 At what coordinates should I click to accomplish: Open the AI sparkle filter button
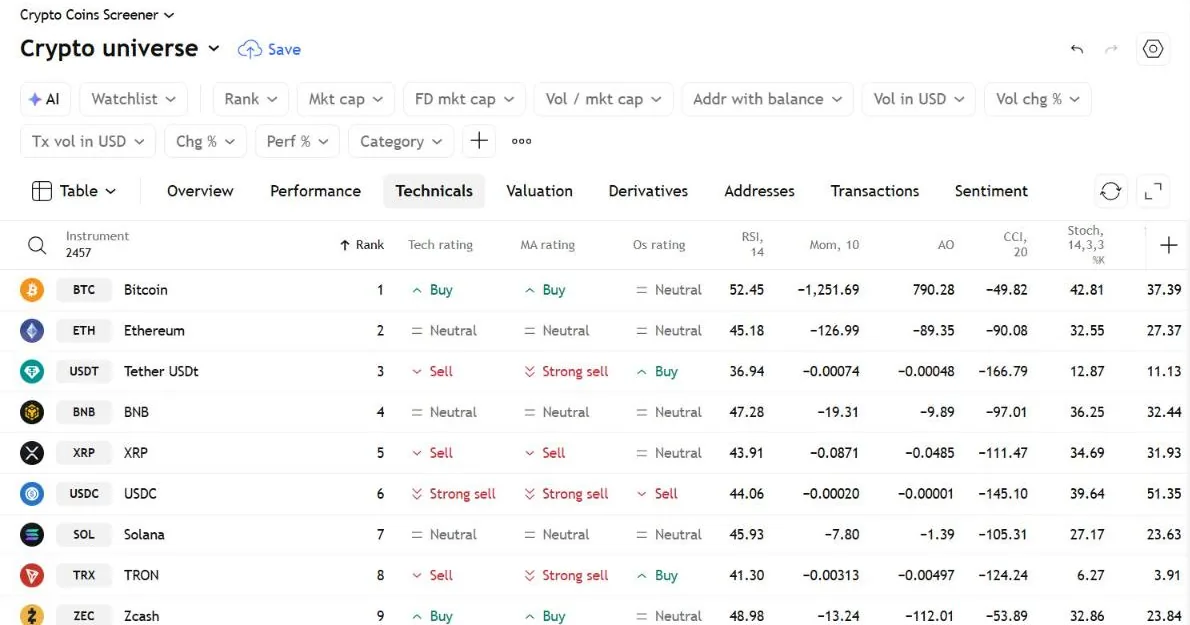(x=45, y=99)
